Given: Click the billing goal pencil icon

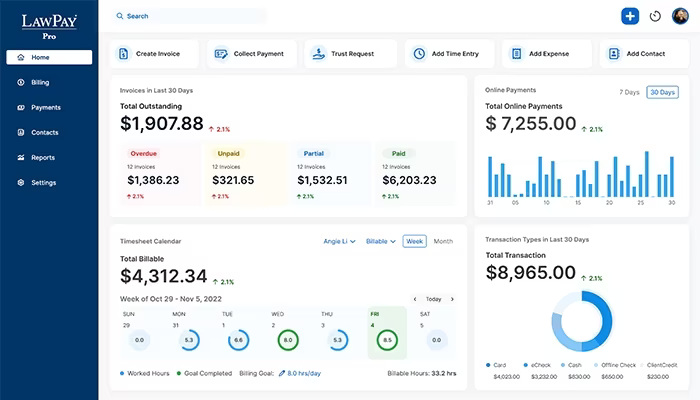Looking at the screenshot, I should point(282,373).
